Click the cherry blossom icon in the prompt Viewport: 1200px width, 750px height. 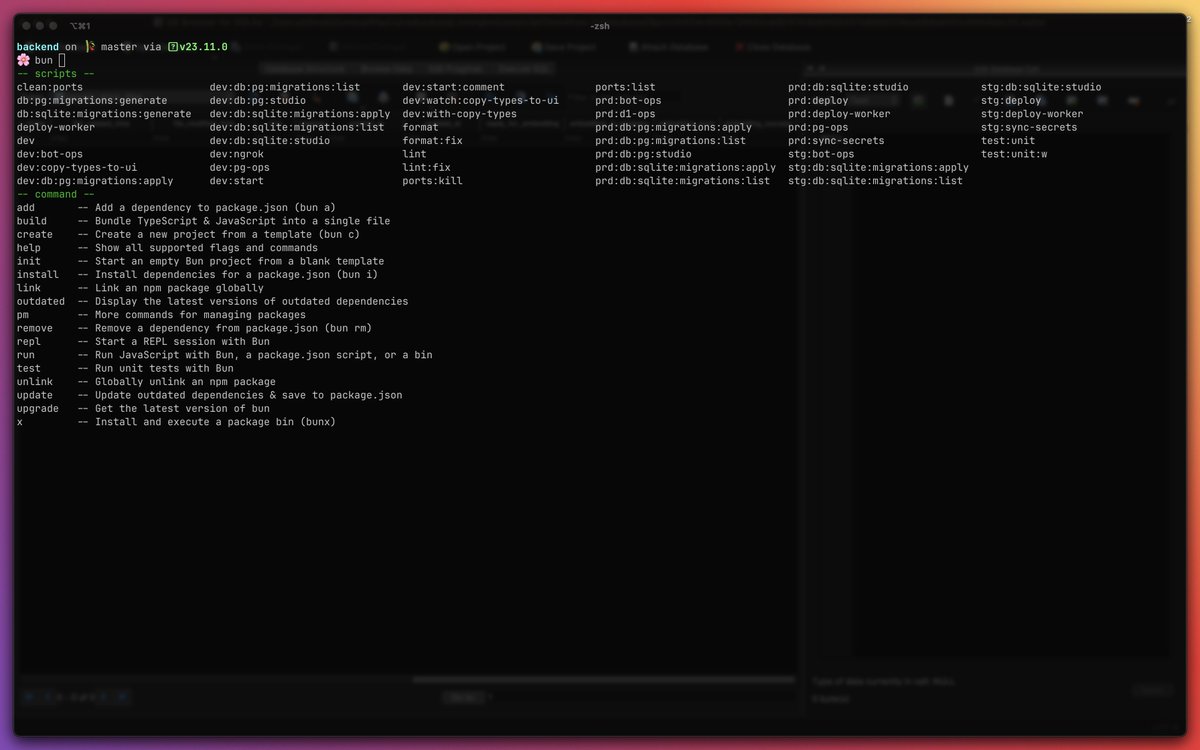click(22, 59)
